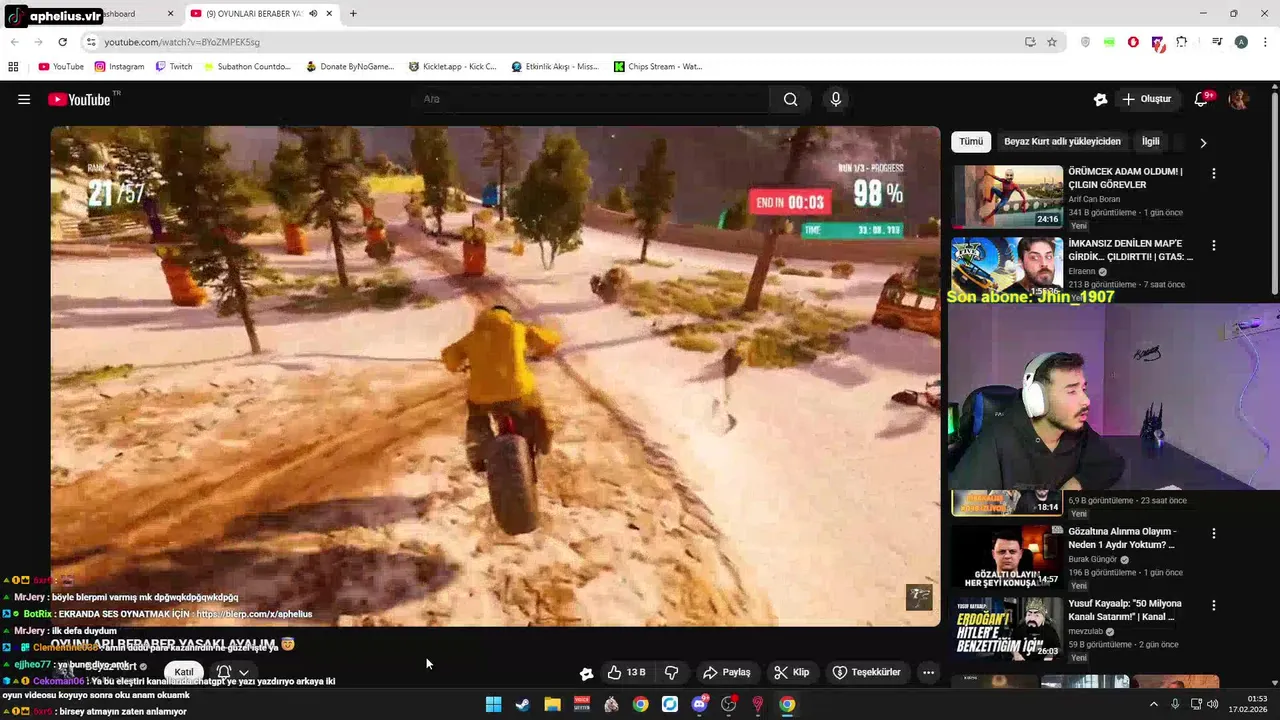Click the sparkle icon beside Oluştur
This screenshot has height=720, width=1280.
click(1100, 99)
